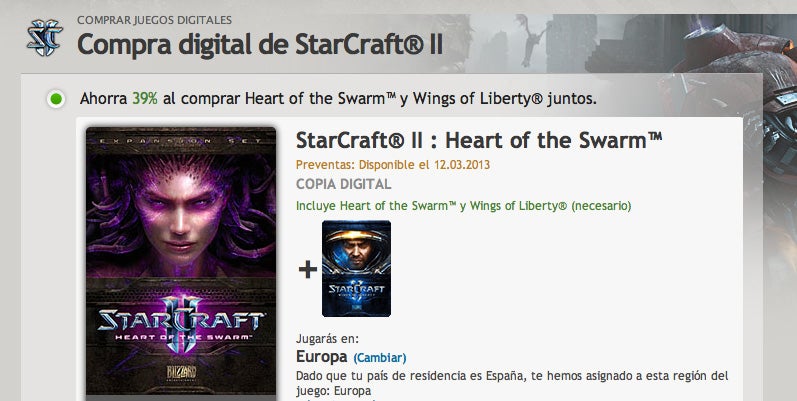Open the Heart of the Swarm box cover
The height and width of the screenshot is (401, 797).
[x=181, y=263]
